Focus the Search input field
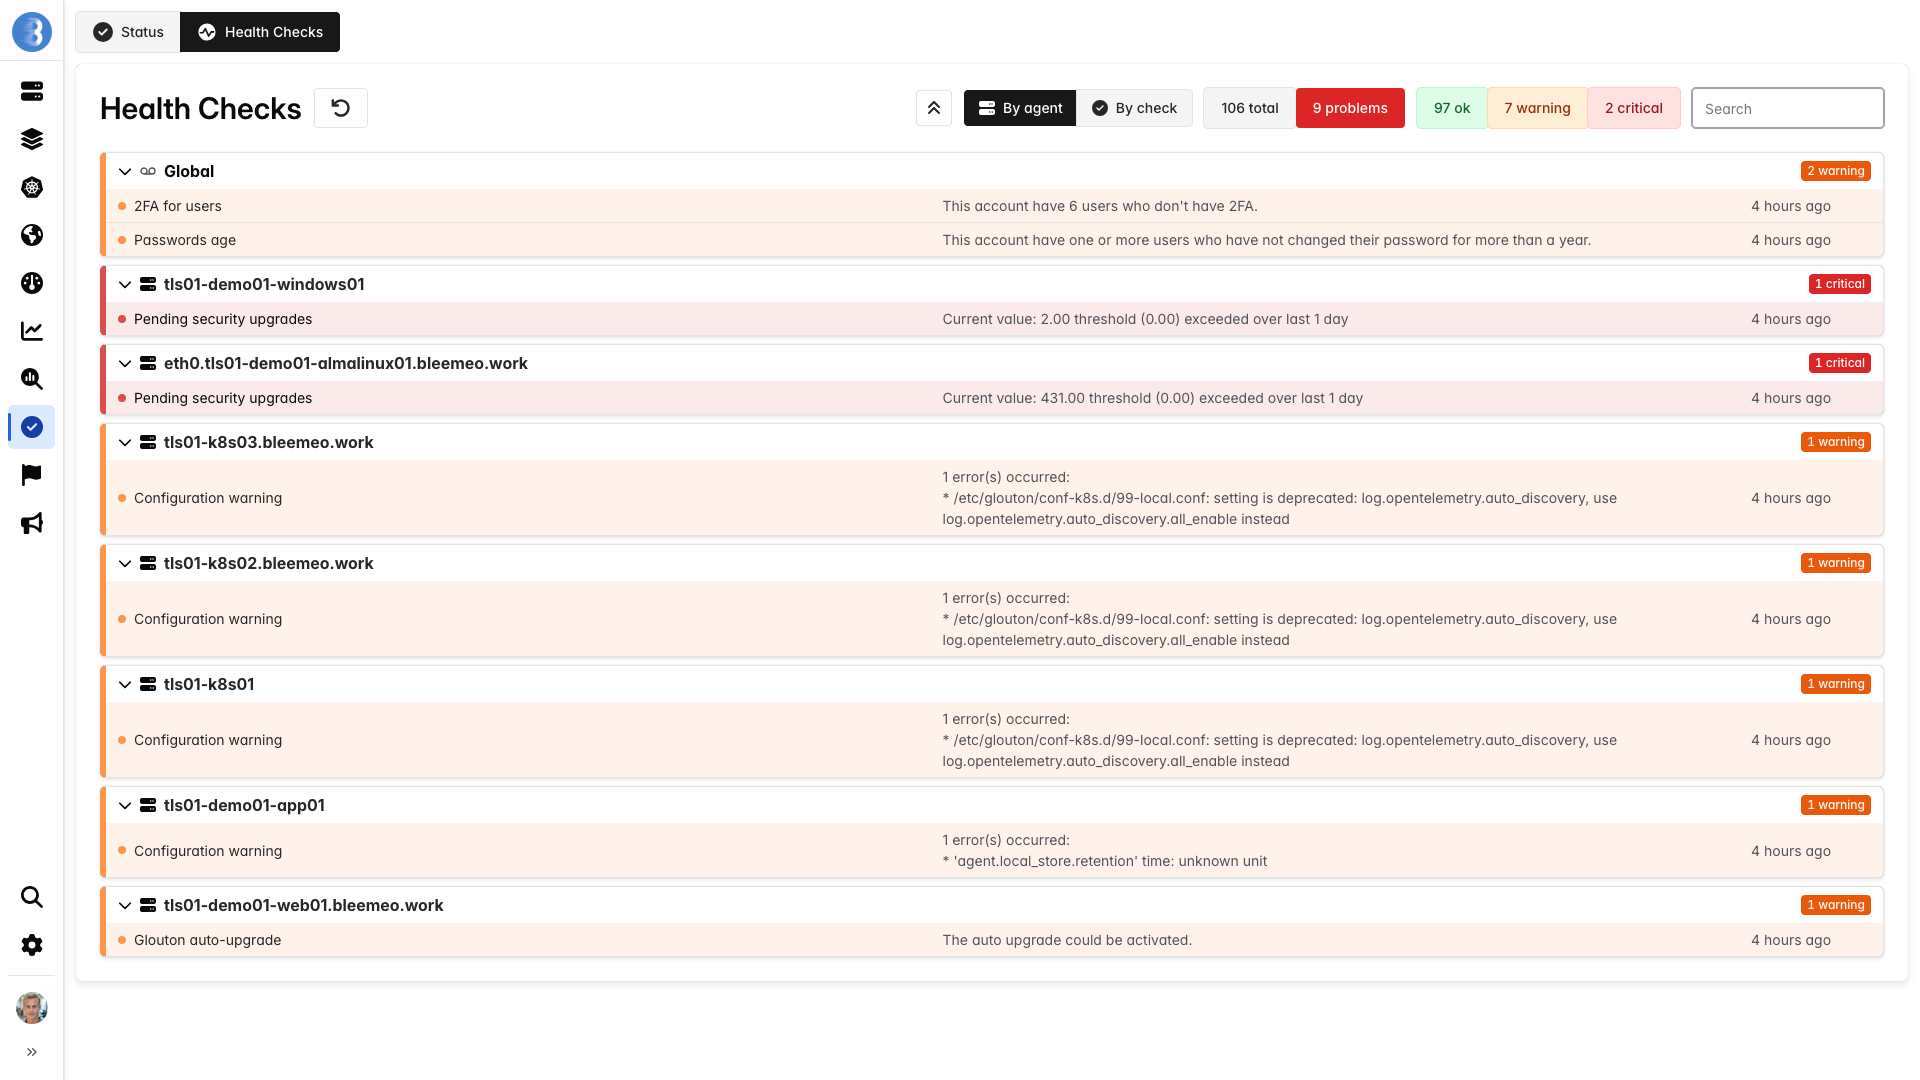Viewport: 1920px width, 1080px height. tap(1787, 108)
